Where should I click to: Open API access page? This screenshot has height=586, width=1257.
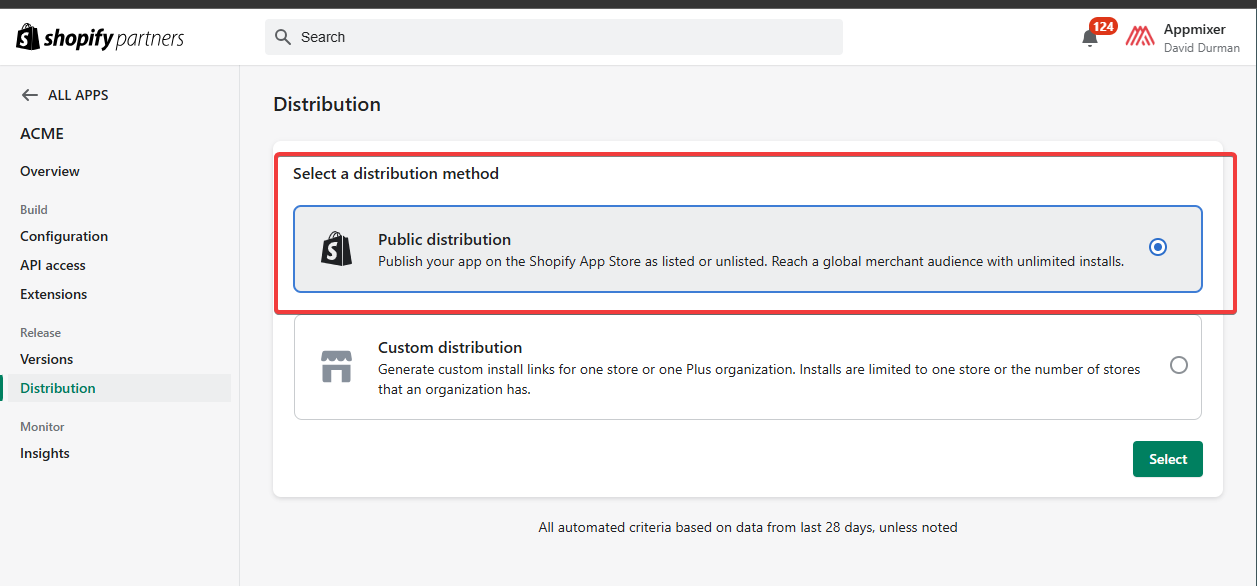[53, 265]
